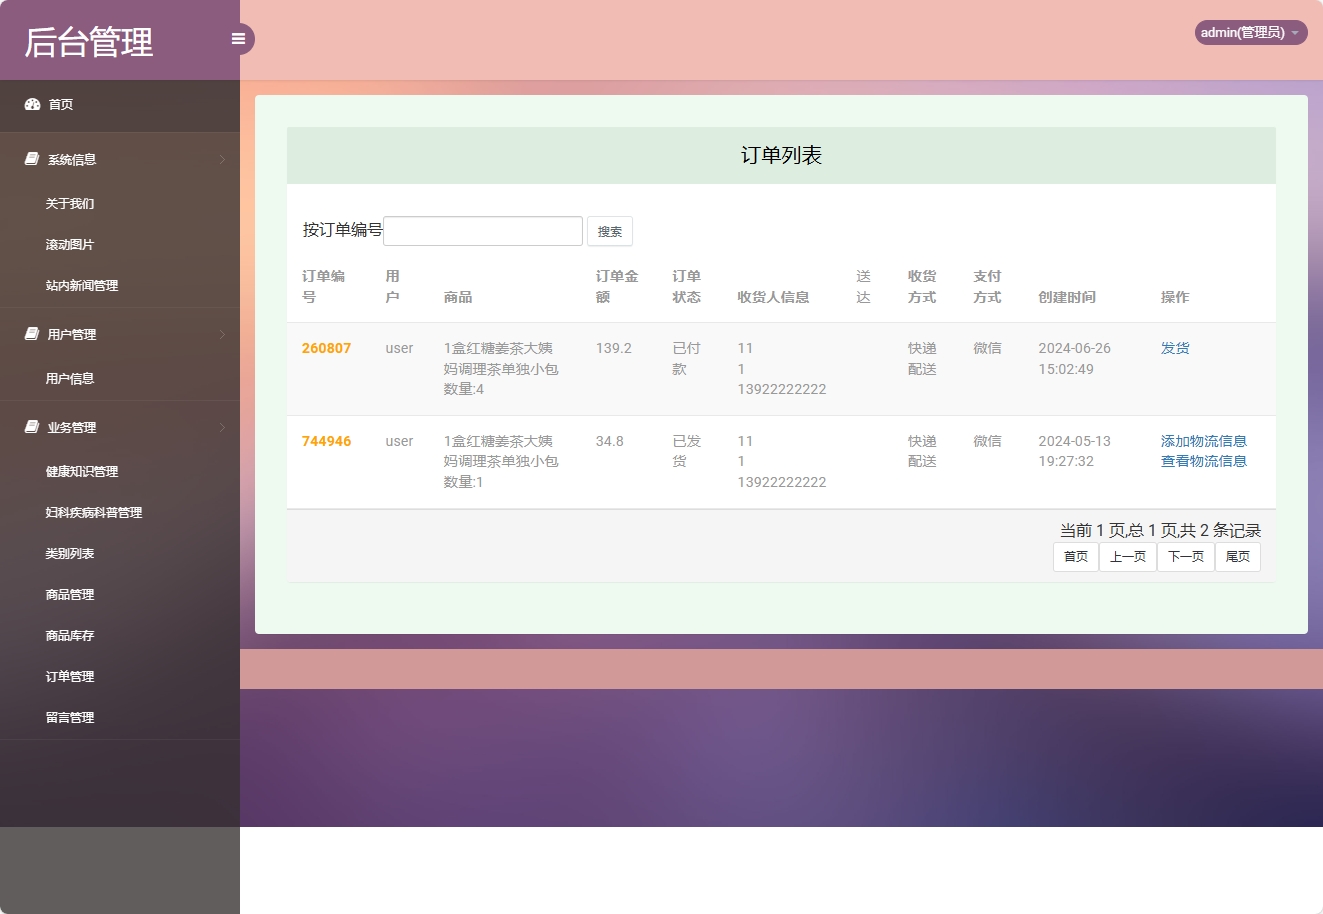Image resolution: width=1323 pixels, height=914 pixels.
Task: Click 查看物流信息 for order 744946
Action: (1203, 461)
